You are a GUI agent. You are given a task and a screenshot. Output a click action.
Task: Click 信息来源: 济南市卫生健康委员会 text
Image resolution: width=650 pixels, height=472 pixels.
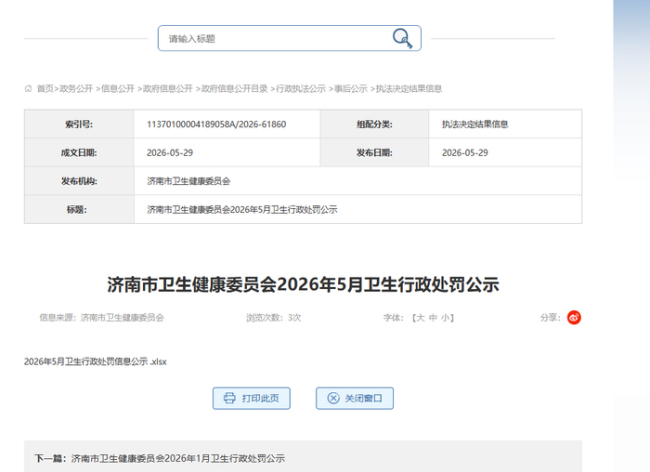102,318
